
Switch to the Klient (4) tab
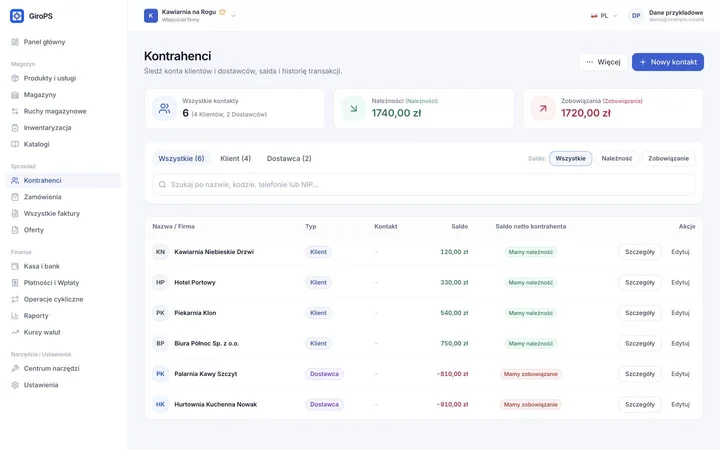(x=236, y=158)
